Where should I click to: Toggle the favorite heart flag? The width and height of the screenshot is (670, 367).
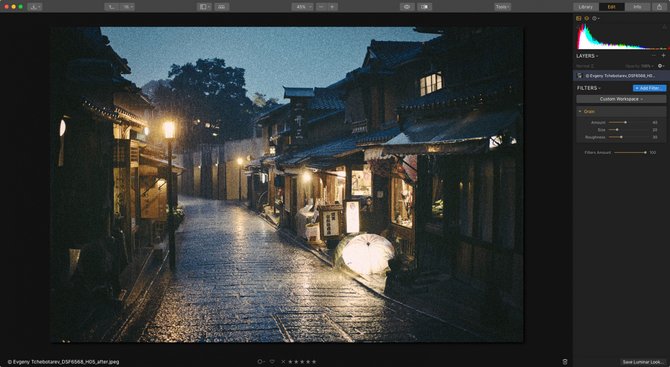[x=272, y=362]
